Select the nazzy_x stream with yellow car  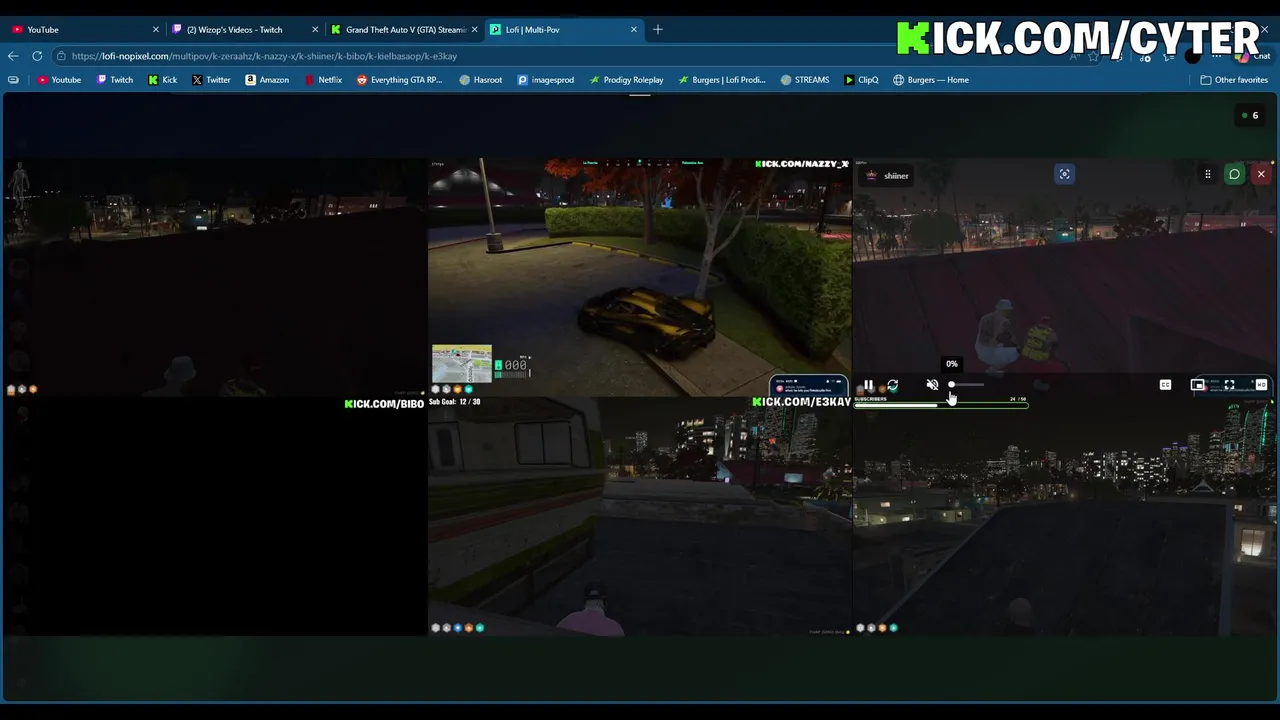[640, 277]
